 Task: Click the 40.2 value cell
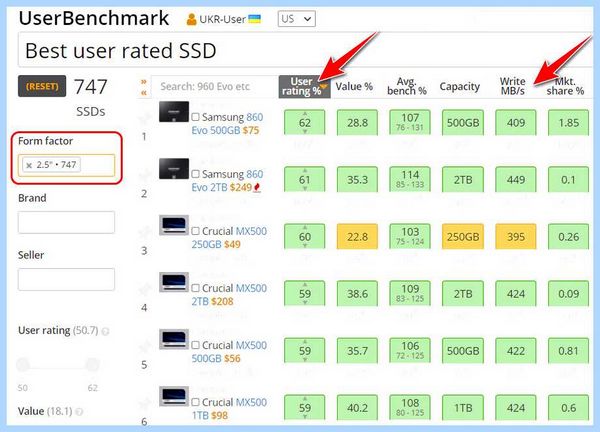click(x=357, y=408)
